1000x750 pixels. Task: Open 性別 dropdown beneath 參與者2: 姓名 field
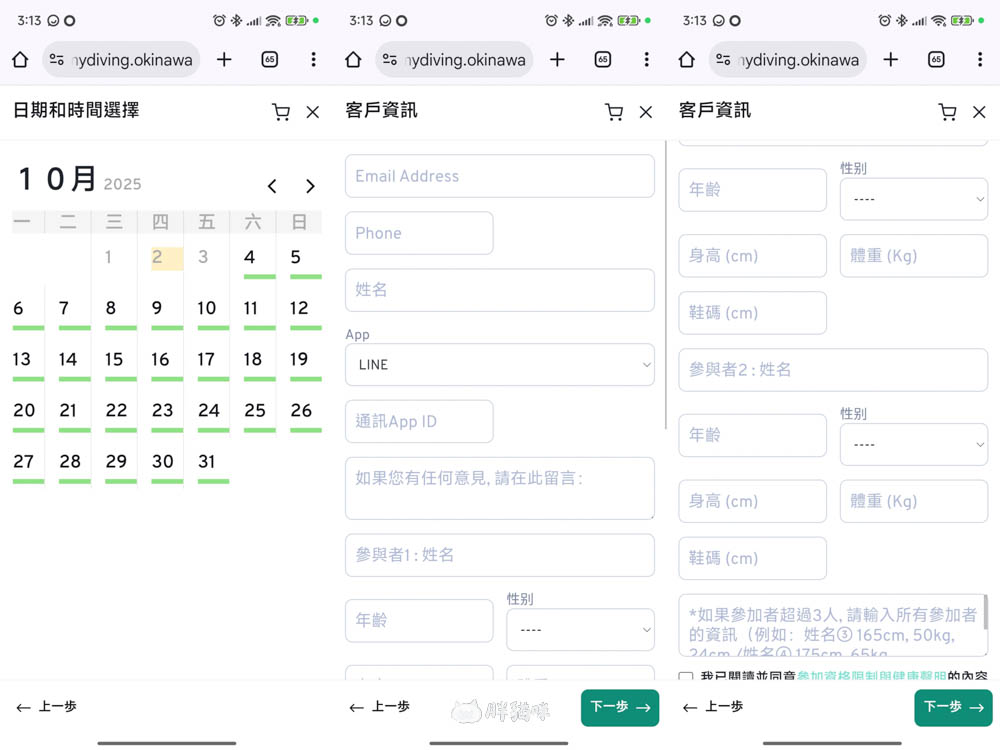(913, 444)
